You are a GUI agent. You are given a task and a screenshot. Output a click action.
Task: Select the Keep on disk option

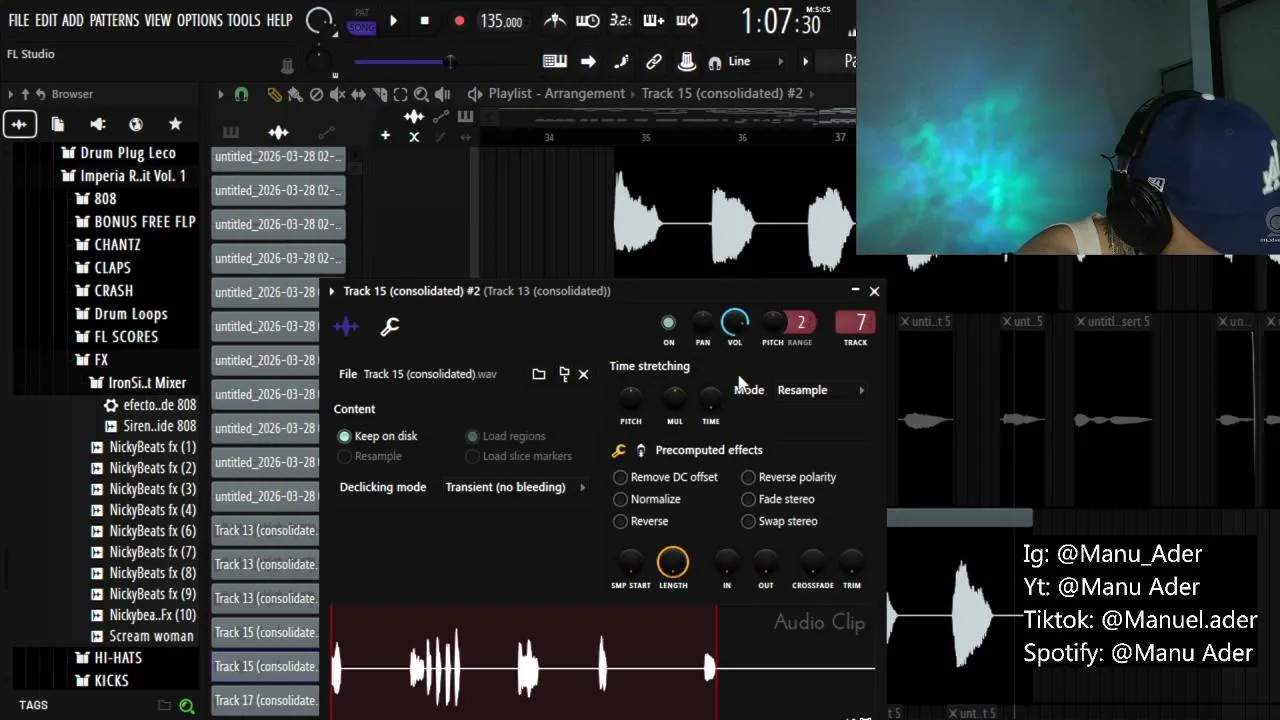[x=379, y=436]
